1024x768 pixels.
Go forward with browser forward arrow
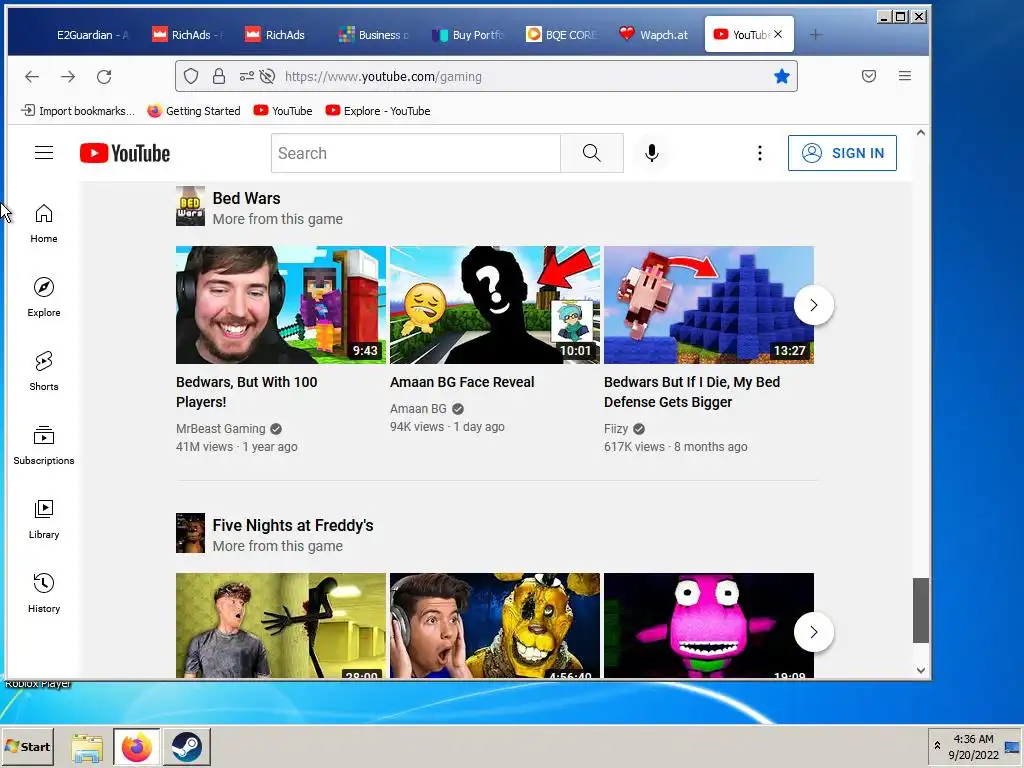tap(68, 76)
